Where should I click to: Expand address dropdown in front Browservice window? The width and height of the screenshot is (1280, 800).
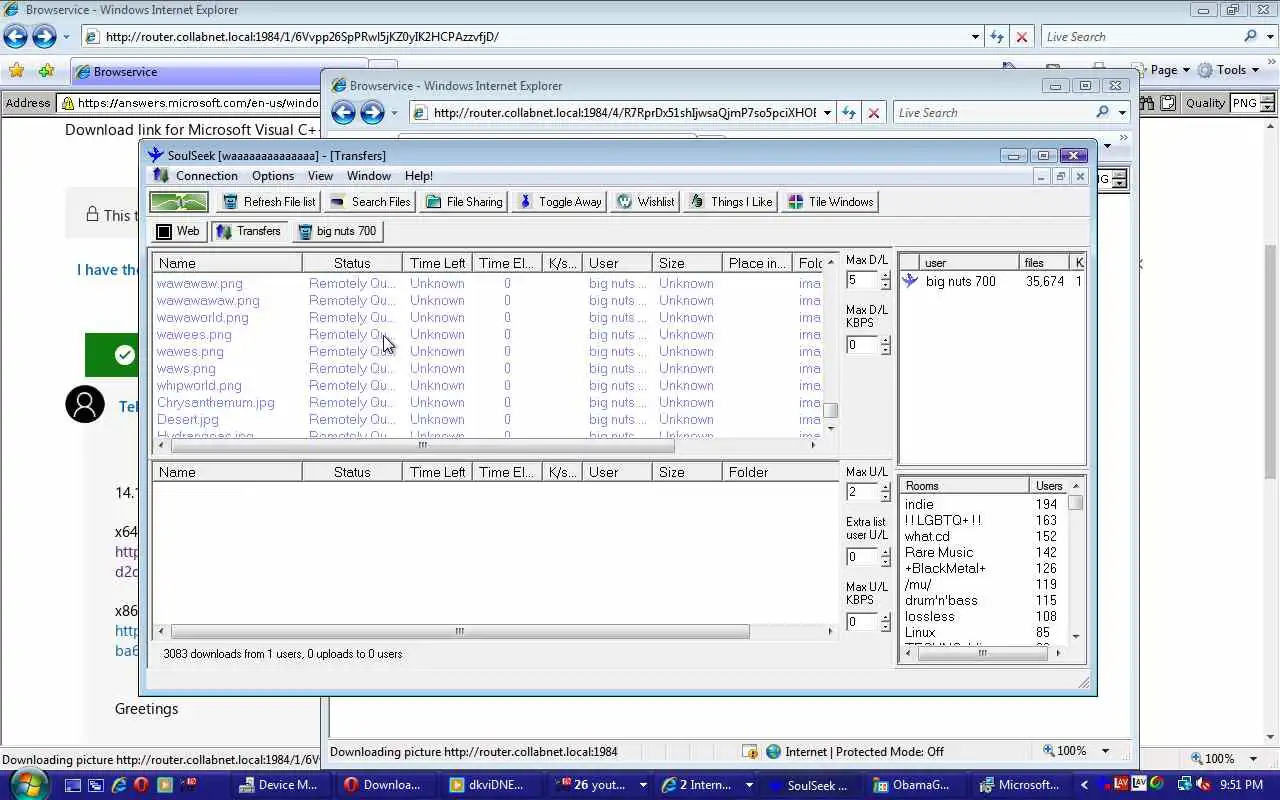tap(827, 113)
